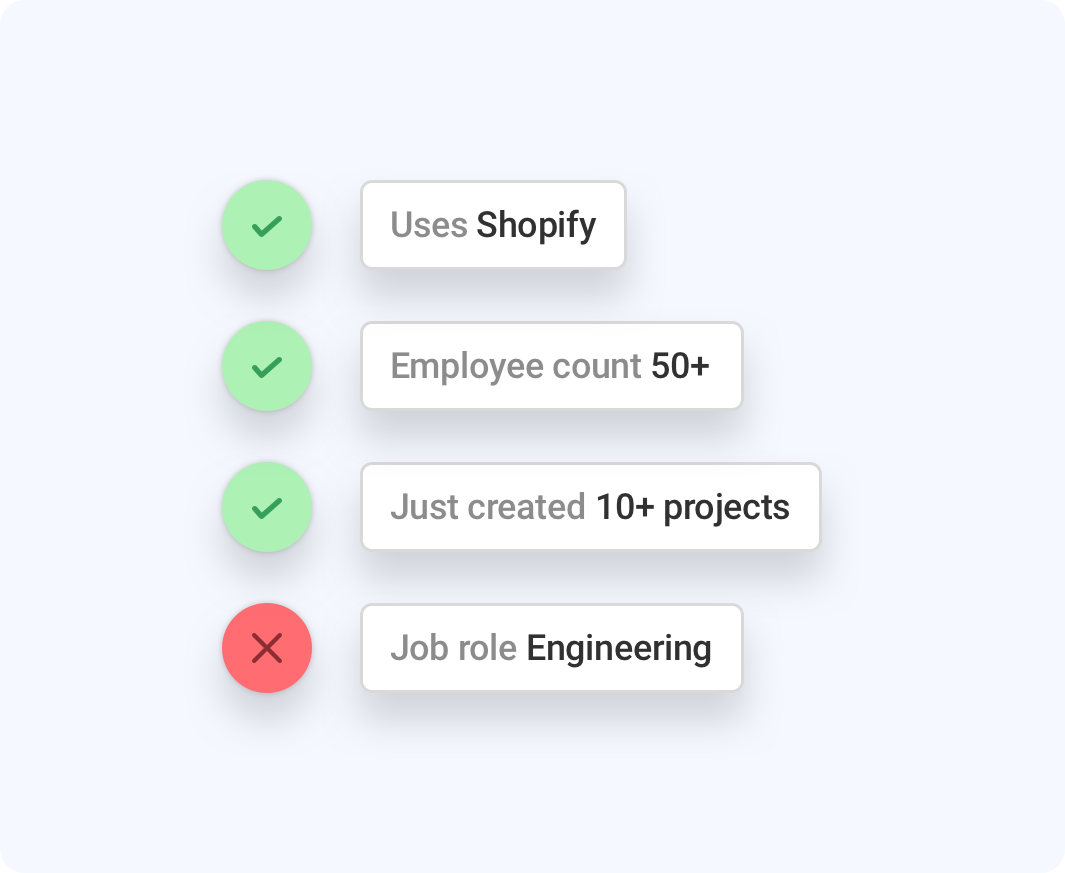This screenshot has width=1065, height=873.
Task: Click the green checkmark beside Uses Shopify
Action: click(267, 226)
